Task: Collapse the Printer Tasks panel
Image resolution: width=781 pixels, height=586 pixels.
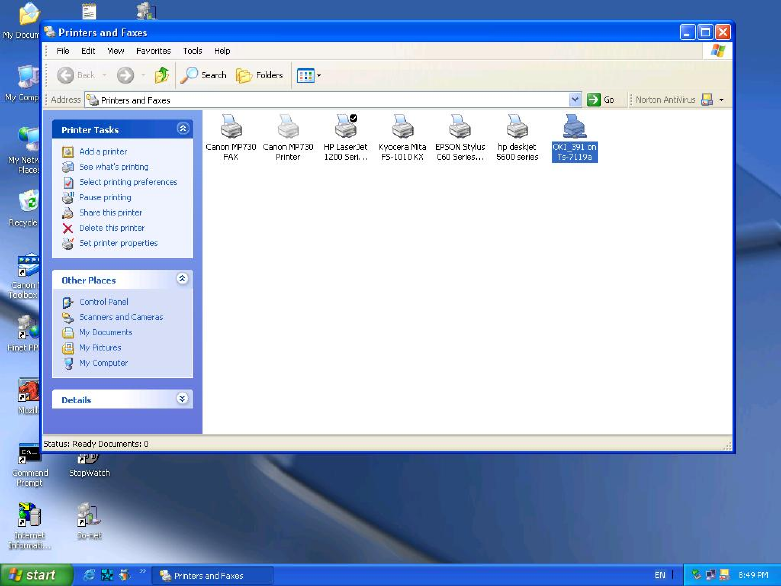Action: coord(183,129)
